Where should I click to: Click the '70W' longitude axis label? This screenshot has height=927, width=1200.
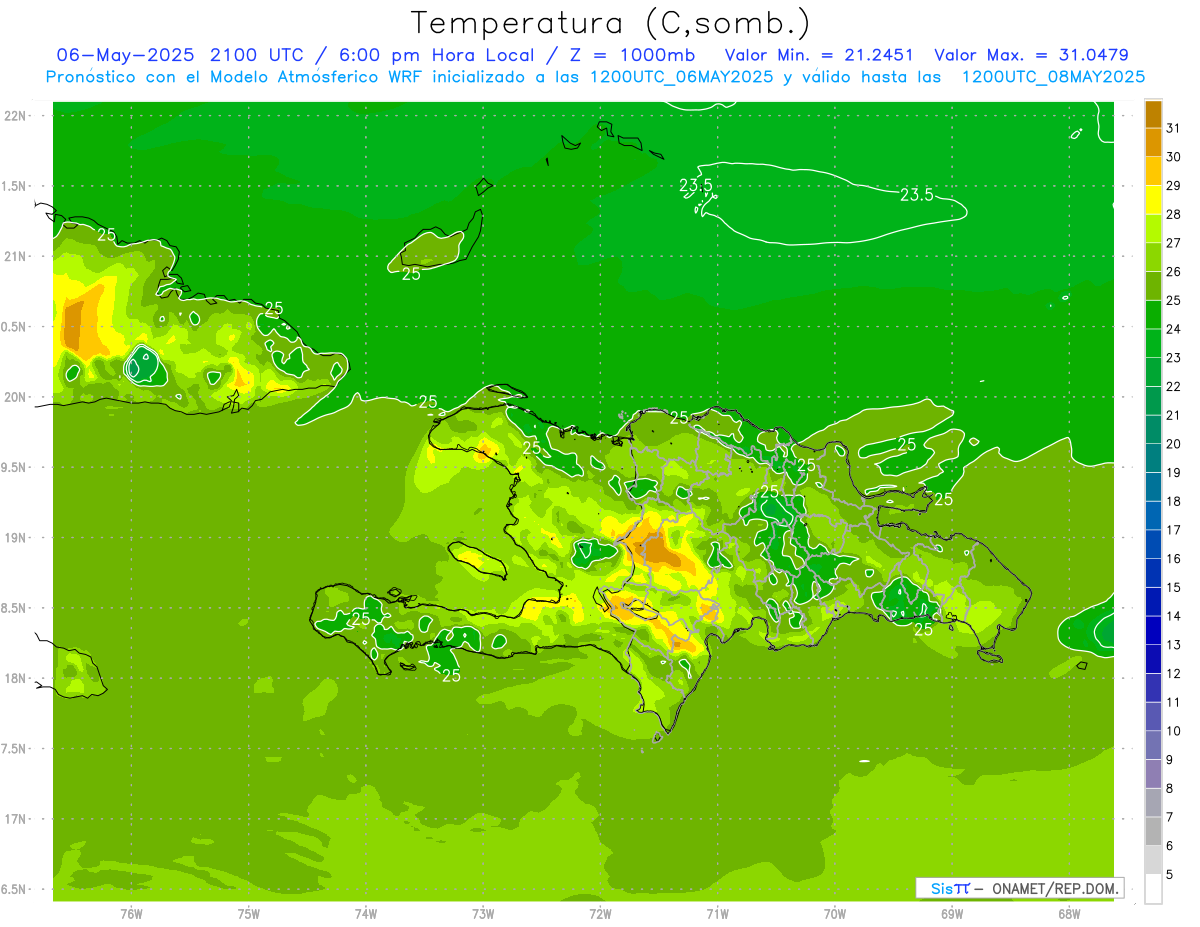[835, 913]
